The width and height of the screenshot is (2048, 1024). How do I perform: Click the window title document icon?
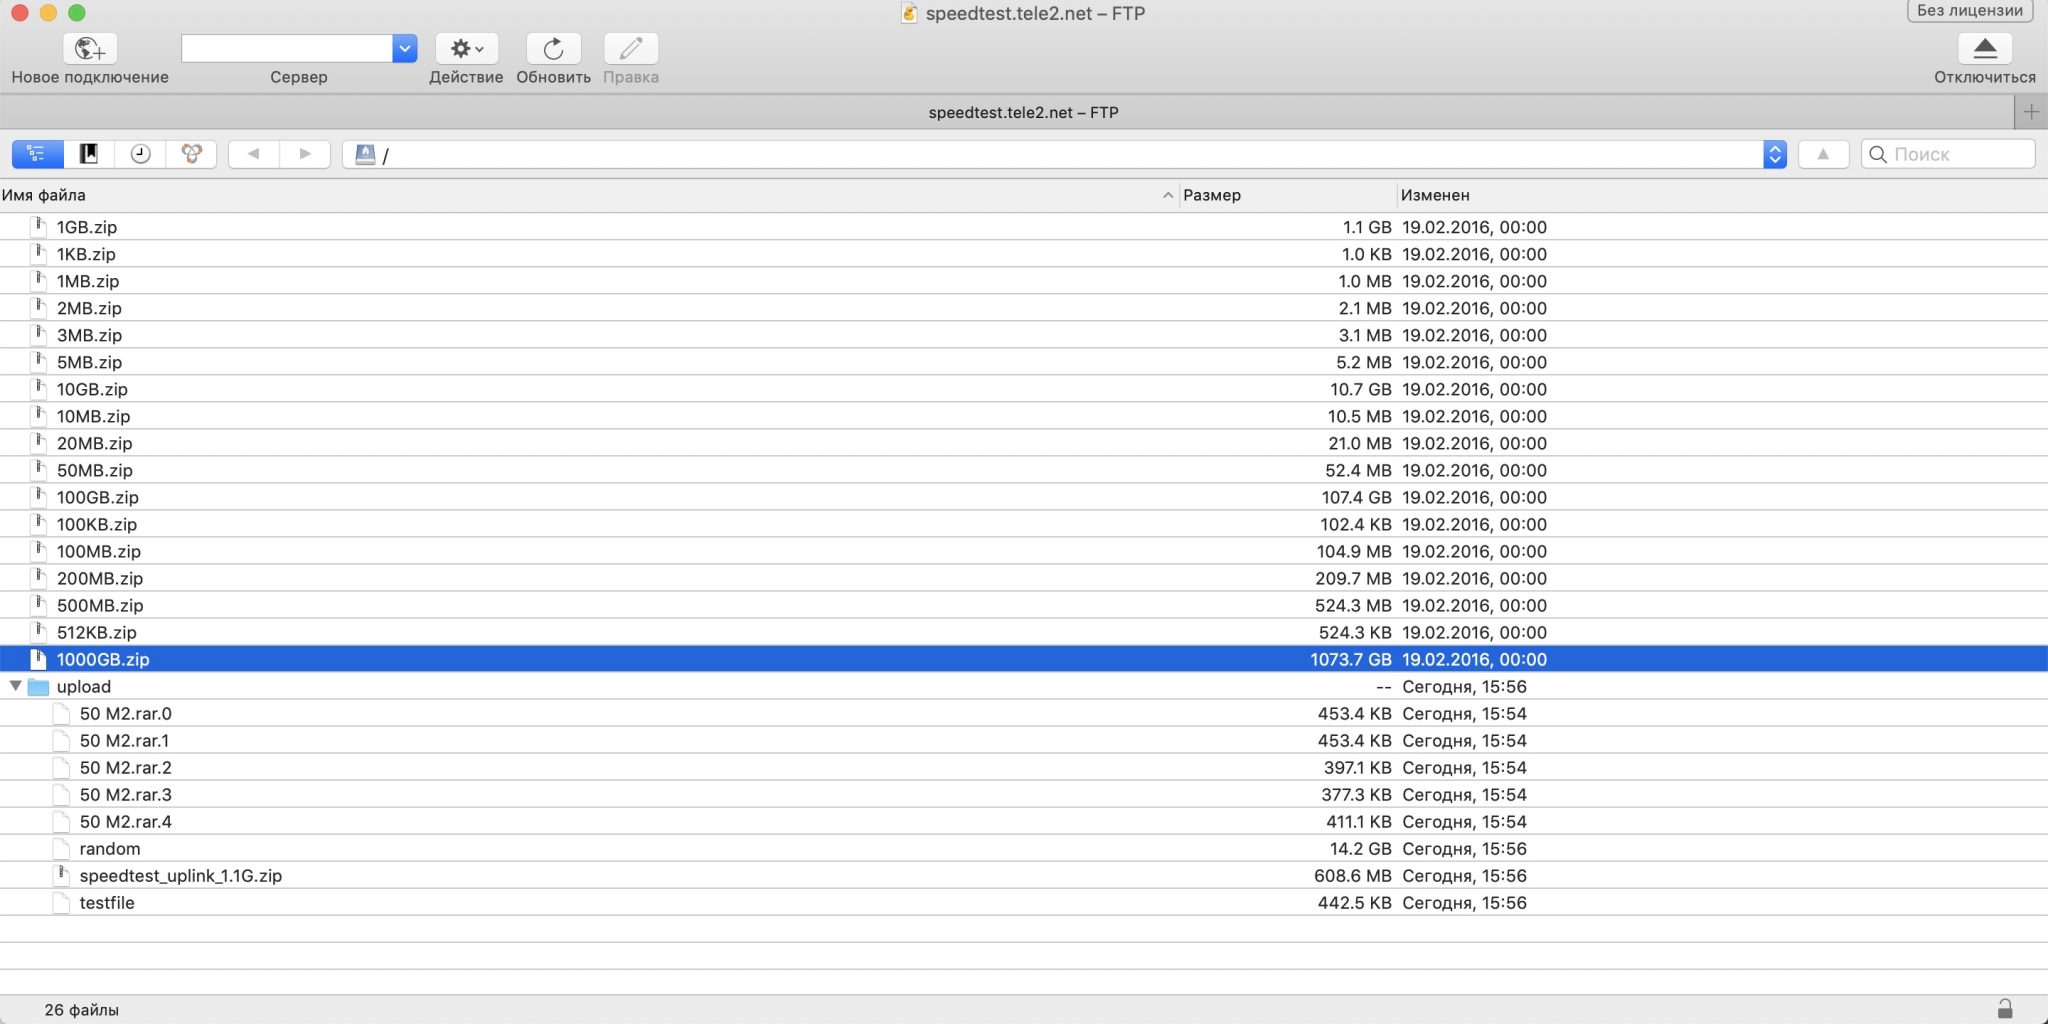[909, 13]
